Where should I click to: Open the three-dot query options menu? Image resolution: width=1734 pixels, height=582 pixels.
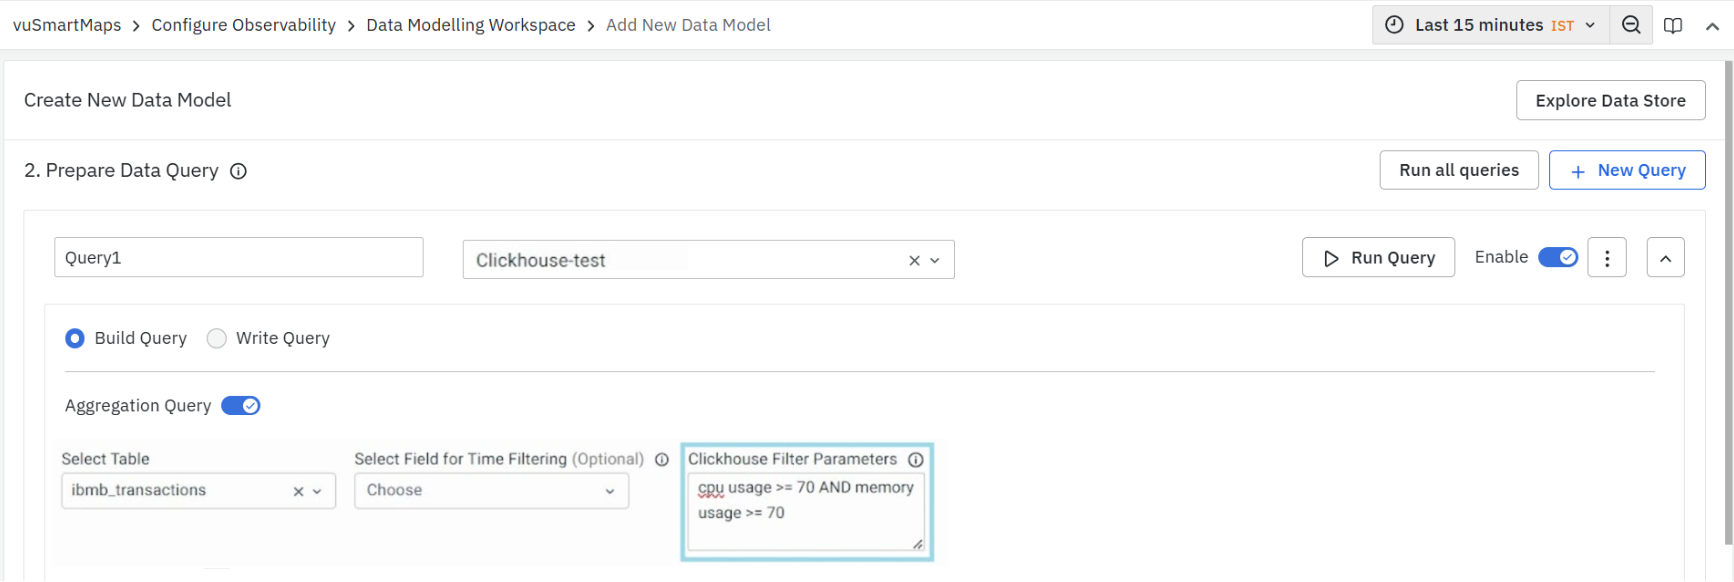point(1607,258)
